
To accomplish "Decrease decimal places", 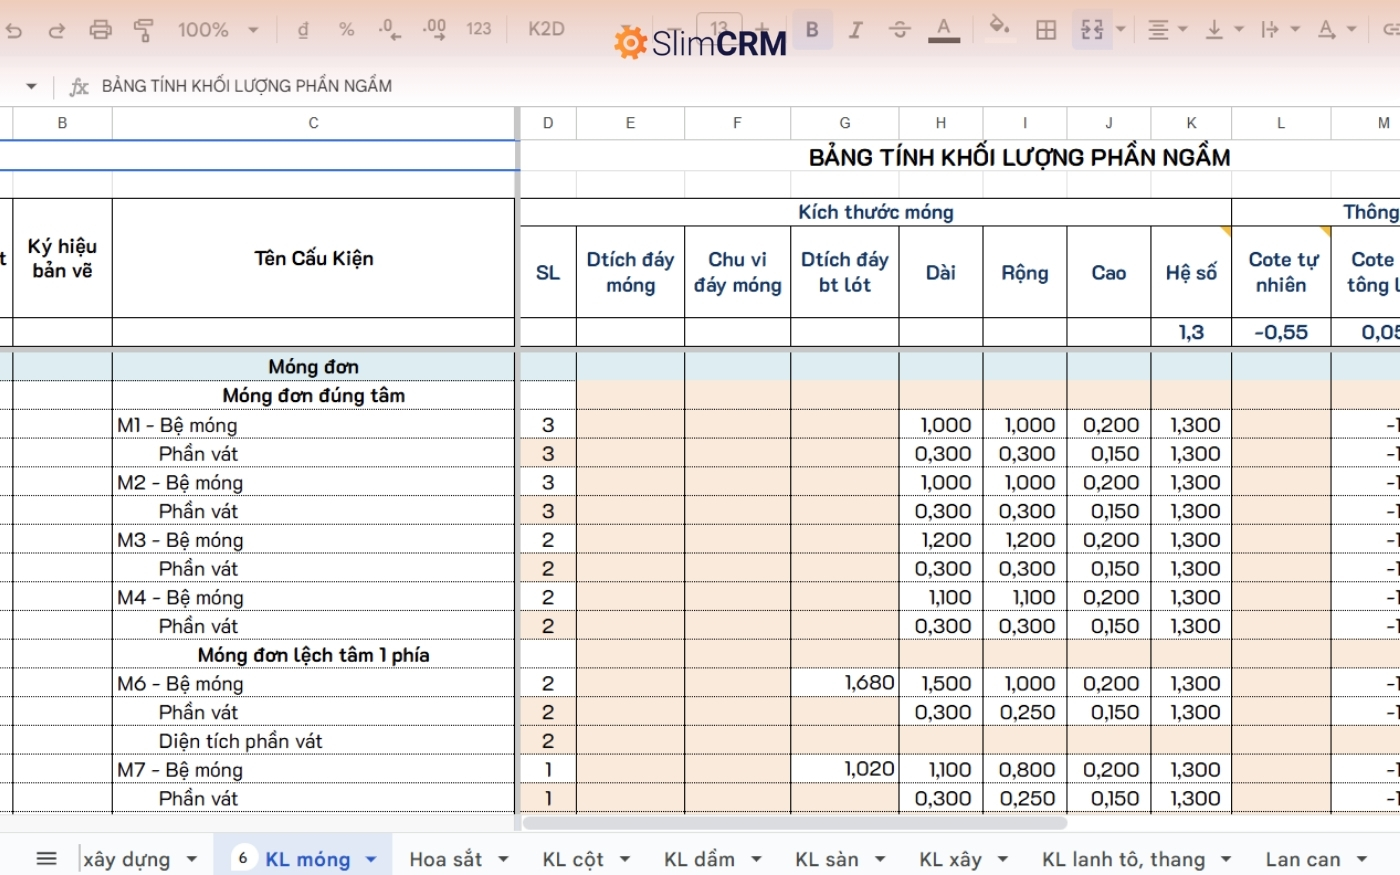I will (x=390, y=30).
